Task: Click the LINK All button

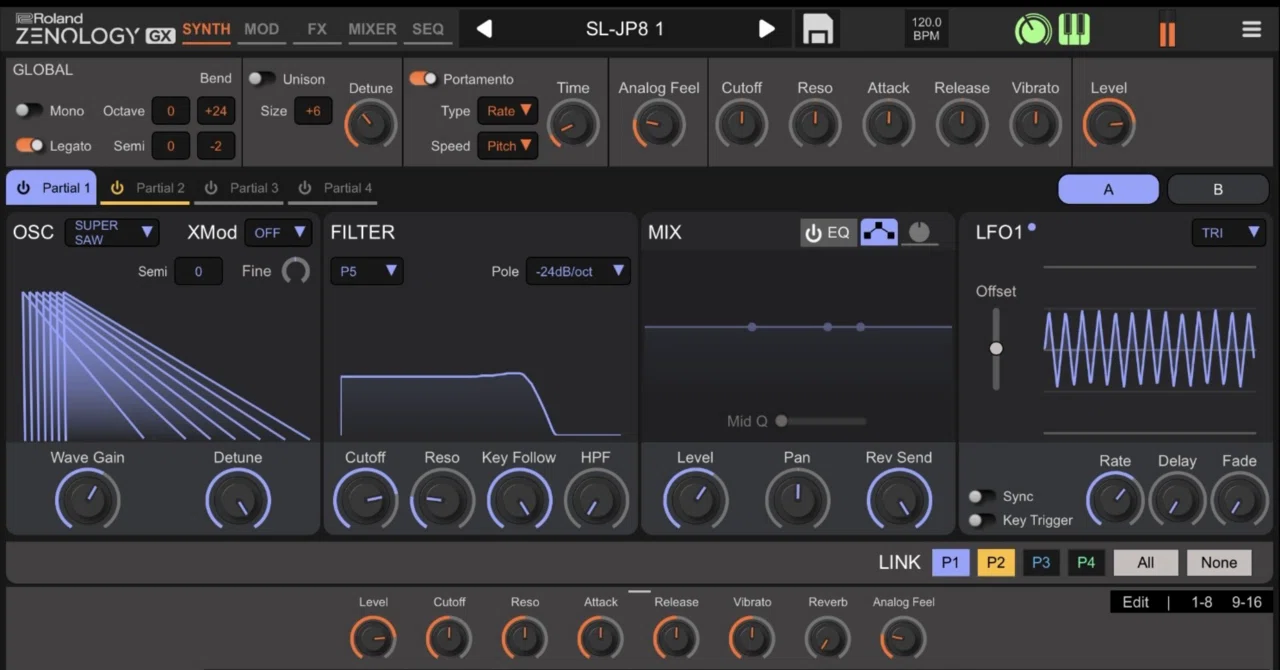Action: (1146, 562)
